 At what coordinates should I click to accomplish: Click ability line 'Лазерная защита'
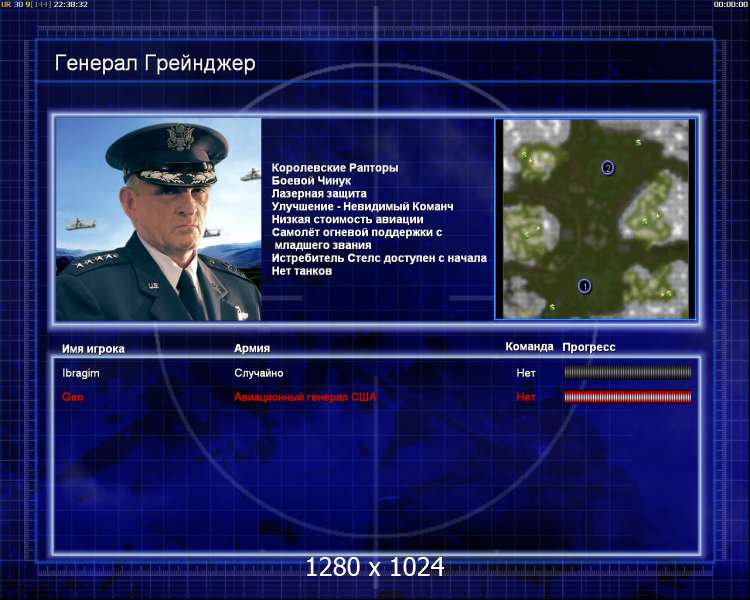click(x=319, y=194)
